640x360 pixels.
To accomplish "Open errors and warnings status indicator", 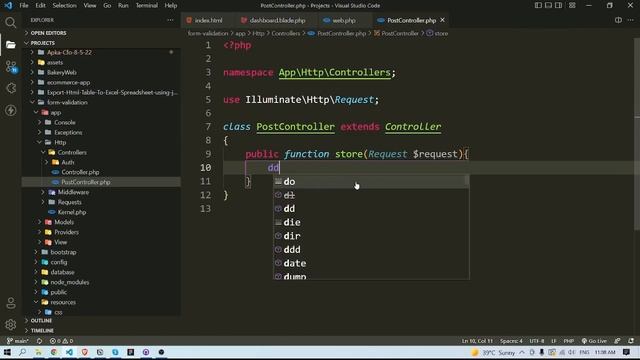I will [61, 341].
